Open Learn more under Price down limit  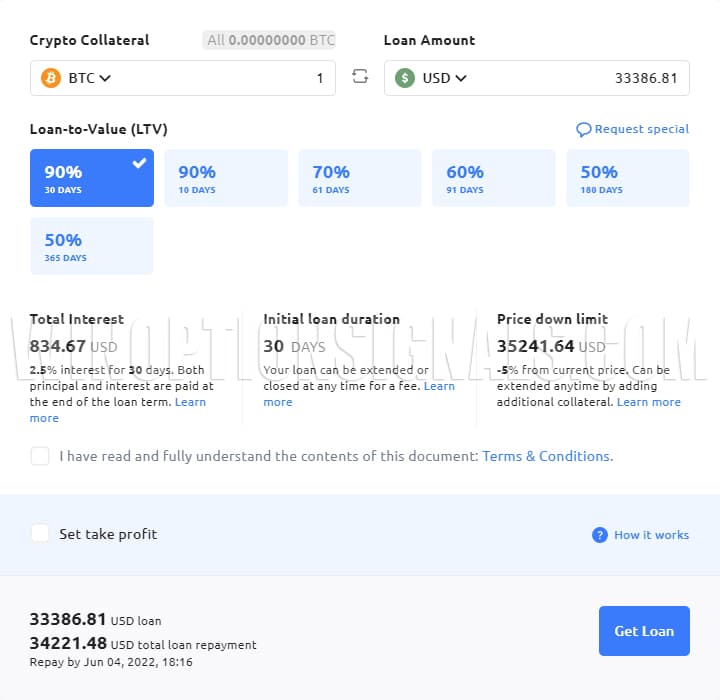pos(648,402)
